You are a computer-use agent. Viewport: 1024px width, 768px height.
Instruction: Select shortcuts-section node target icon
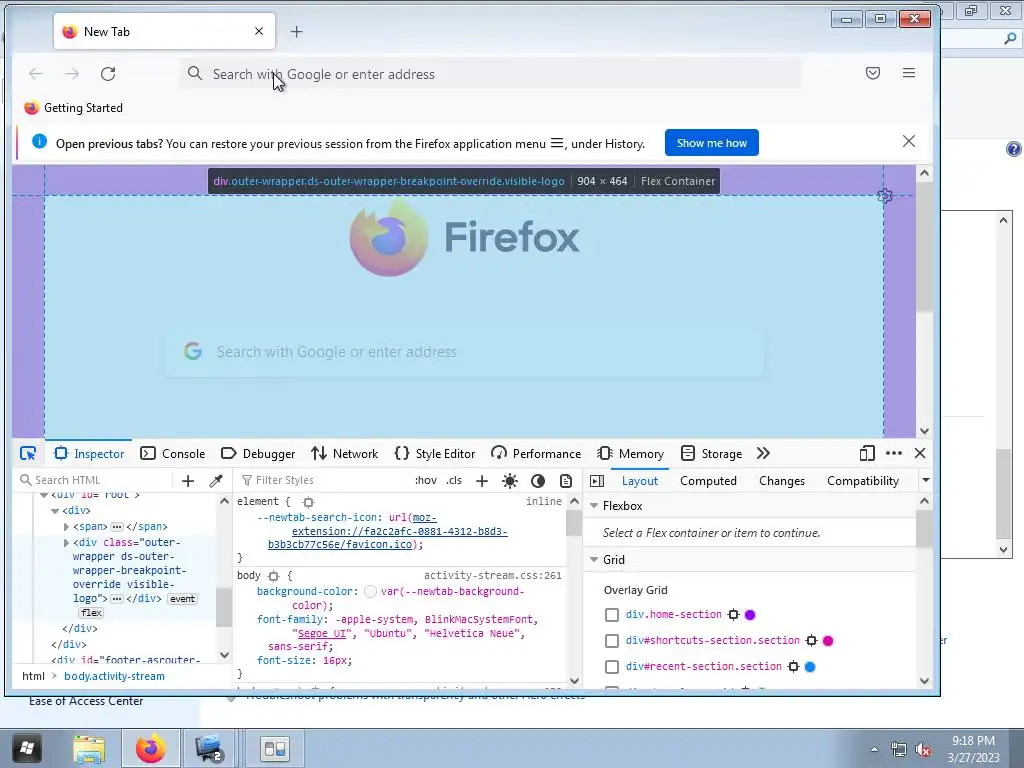pos(811,641)
